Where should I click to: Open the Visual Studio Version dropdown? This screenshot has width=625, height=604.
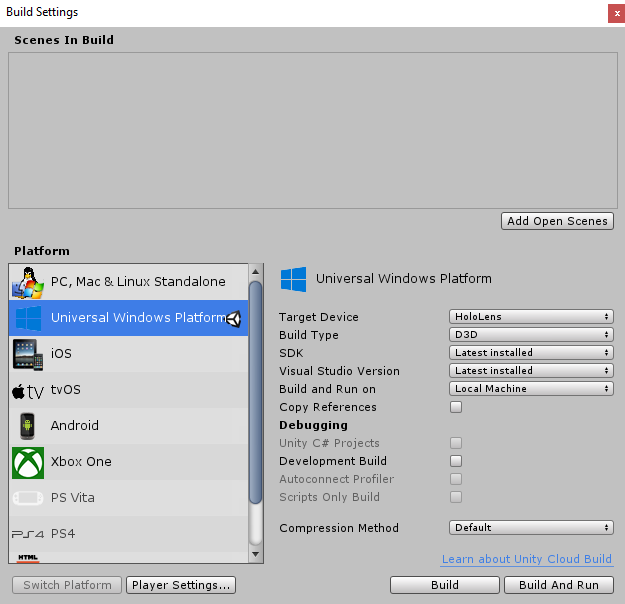[x=531, y=370]
